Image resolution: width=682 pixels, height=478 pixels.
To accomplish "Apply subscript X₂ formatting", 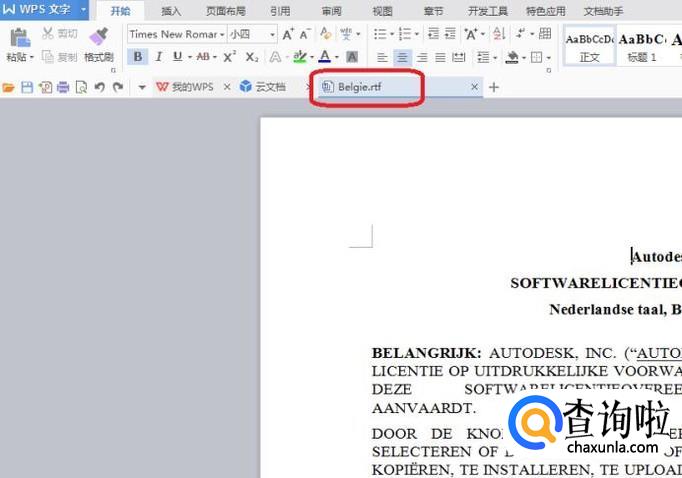I will tap(252, 57).
